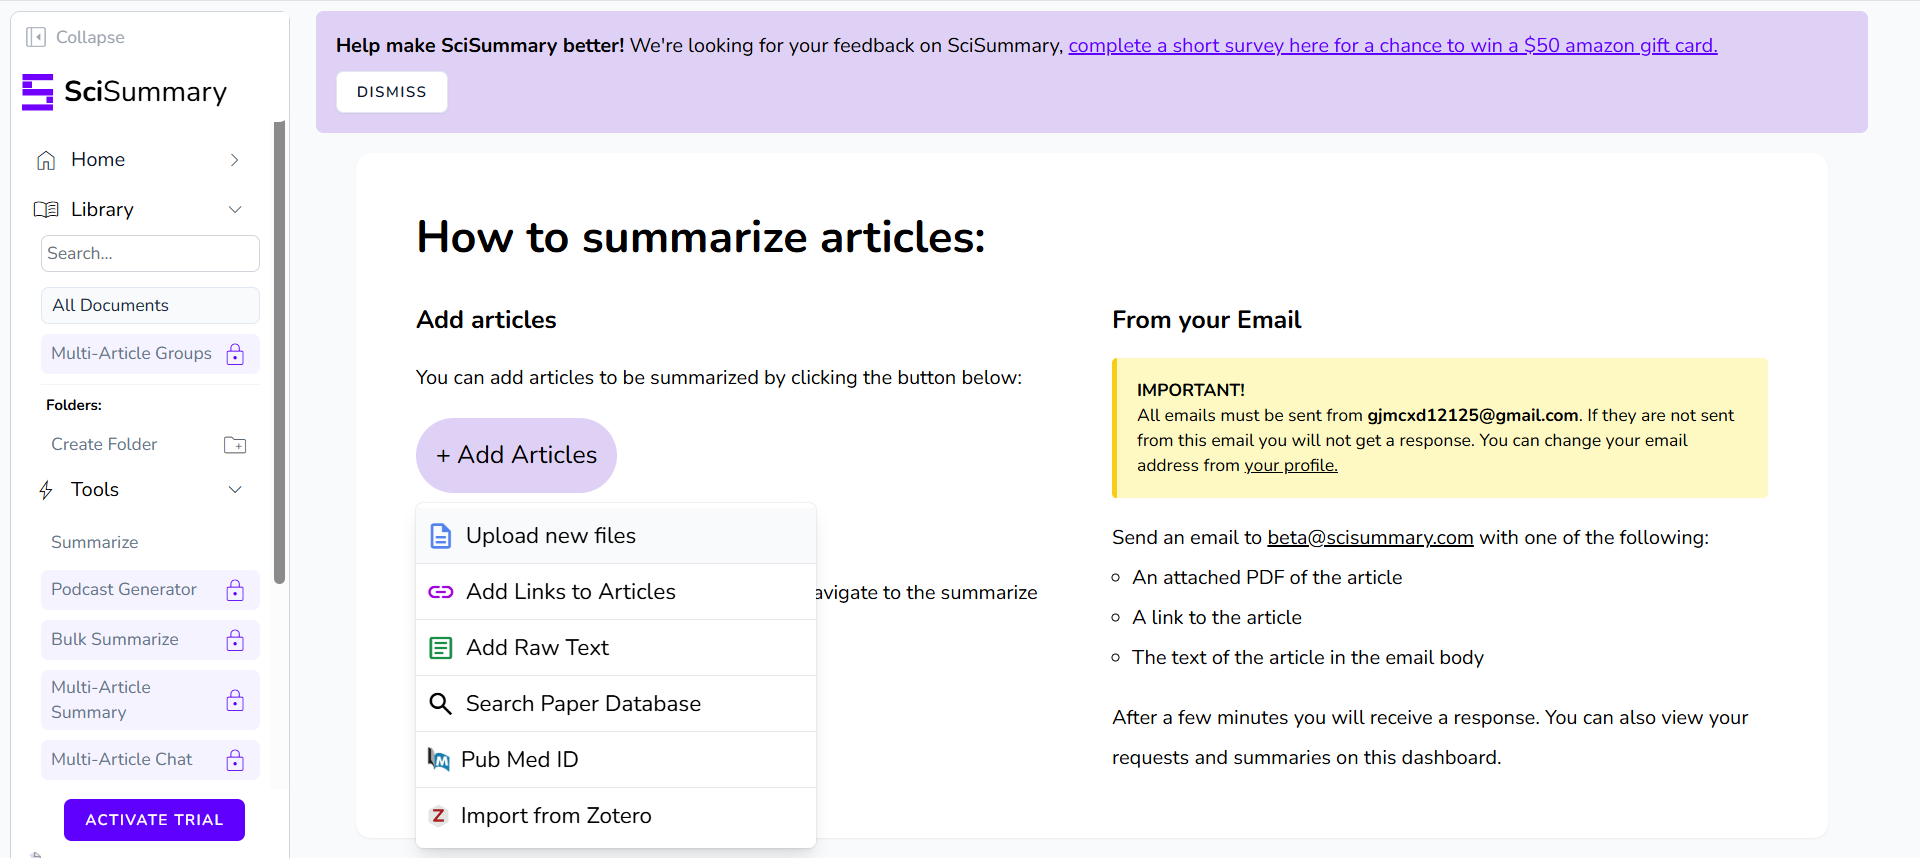Open the short survey gift card link
The image size is (1920, 858).
point(1393,46)
